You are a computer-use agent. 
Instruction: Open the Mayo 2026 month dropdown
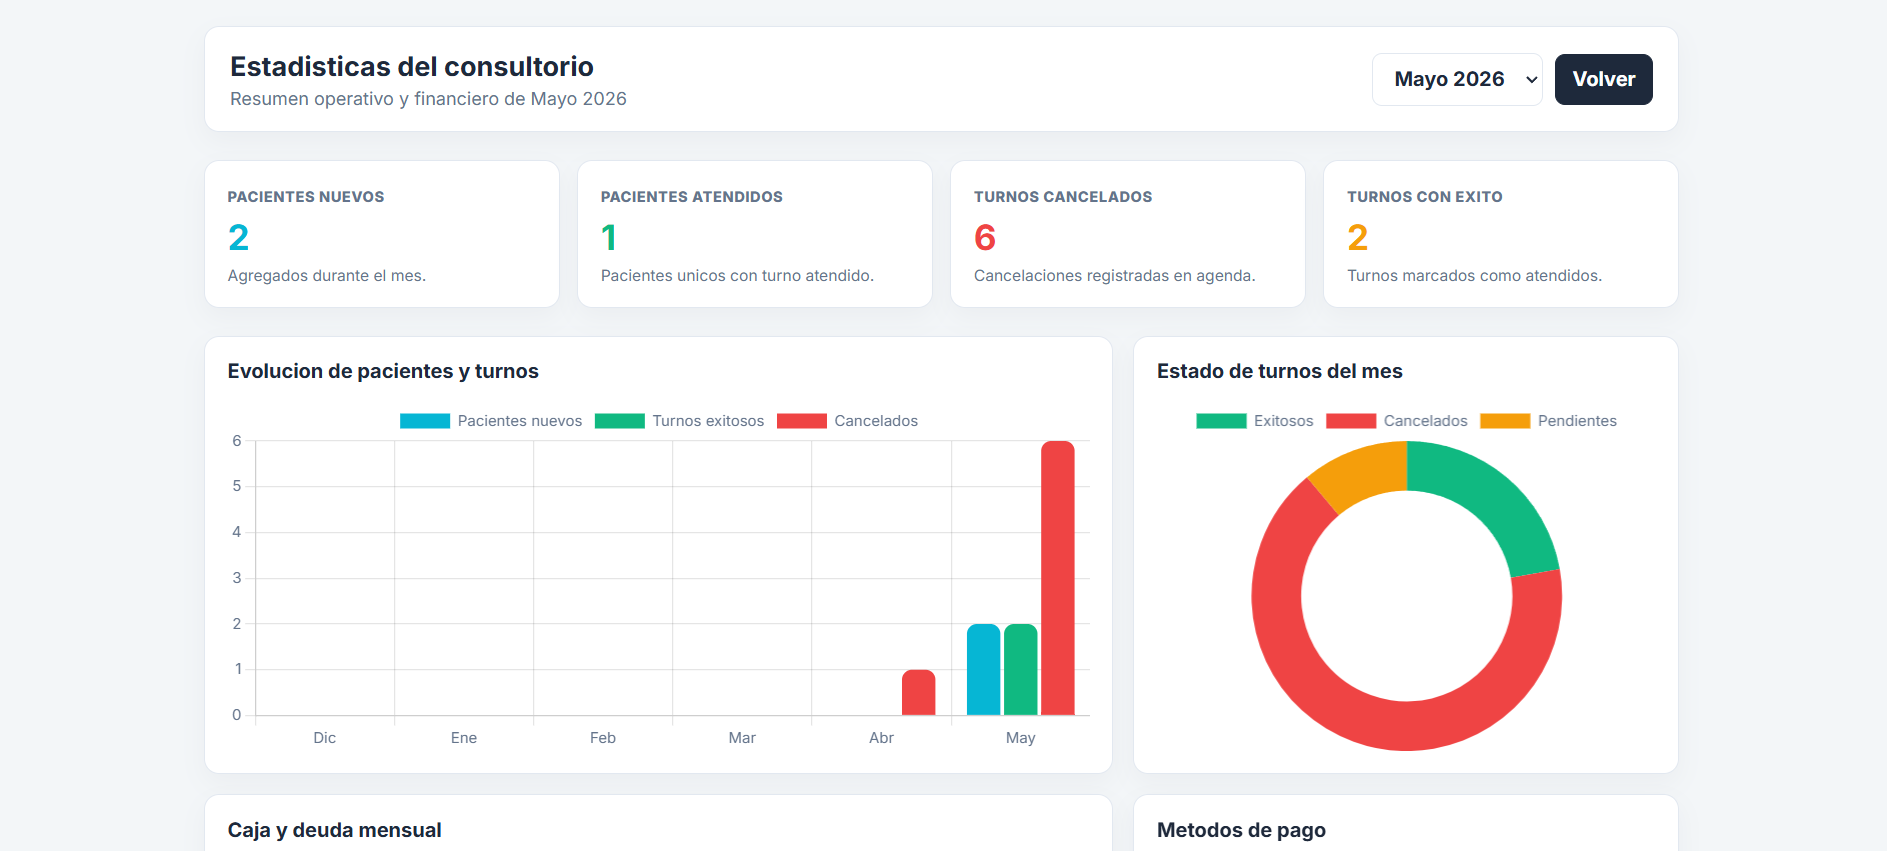[x=1457, y=79]
